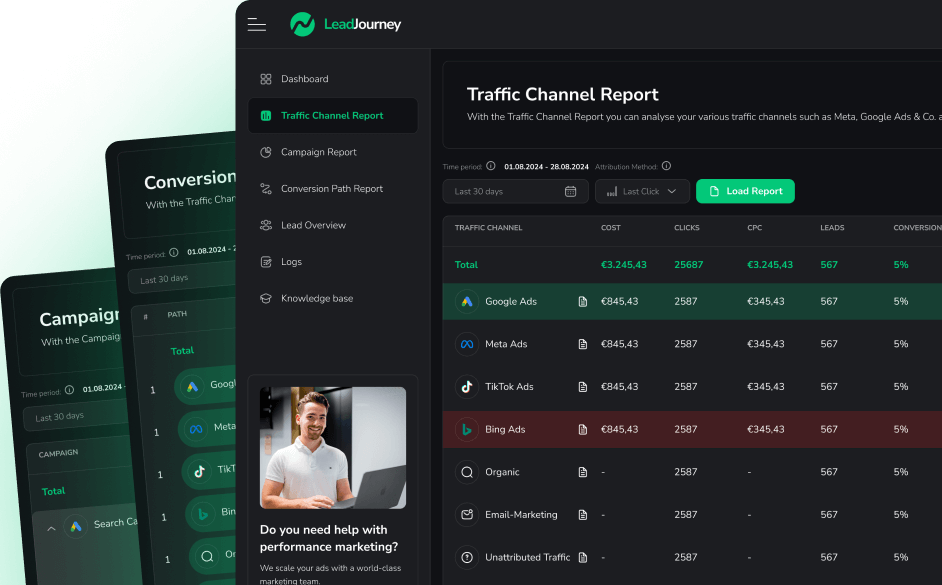
Task: Click the photo of the man with laptop
Action: click(333, 447)
